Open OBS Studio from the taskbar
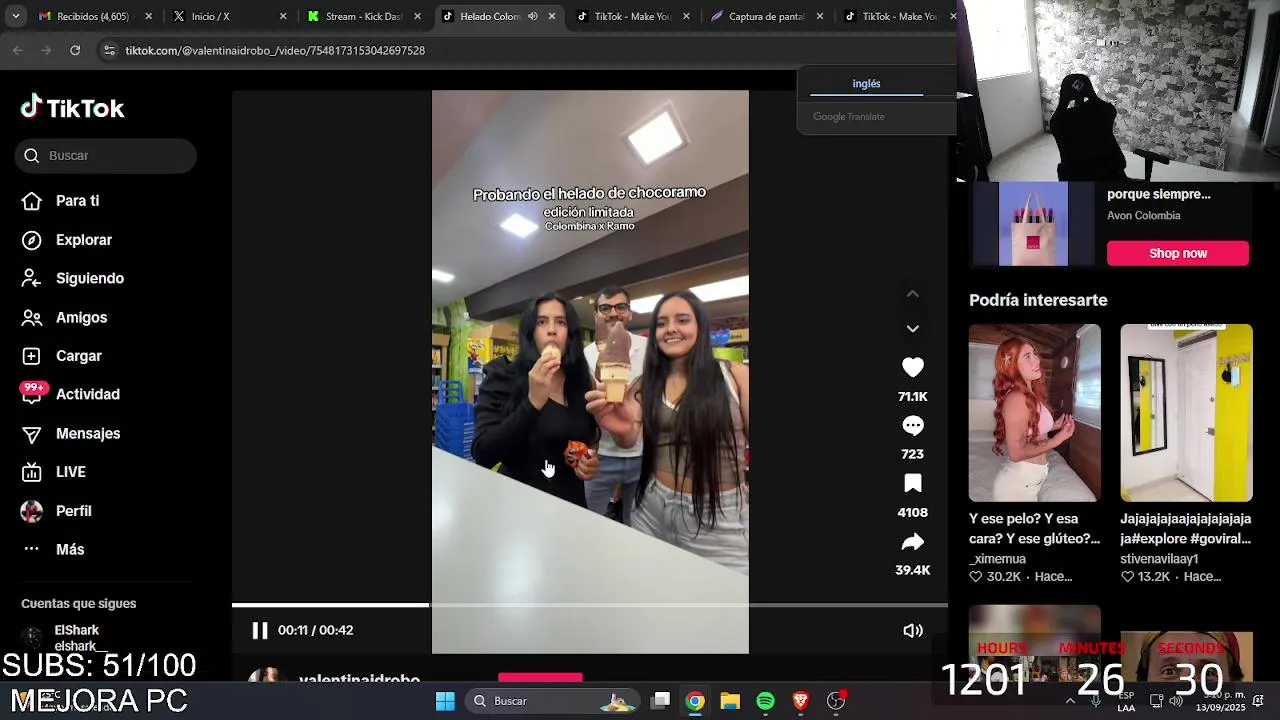 point(836,701)
